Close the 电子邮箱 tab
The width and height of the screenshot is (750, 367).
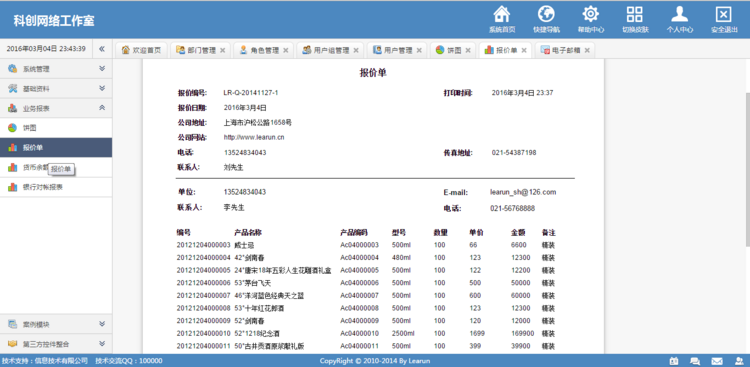point(587,50)
